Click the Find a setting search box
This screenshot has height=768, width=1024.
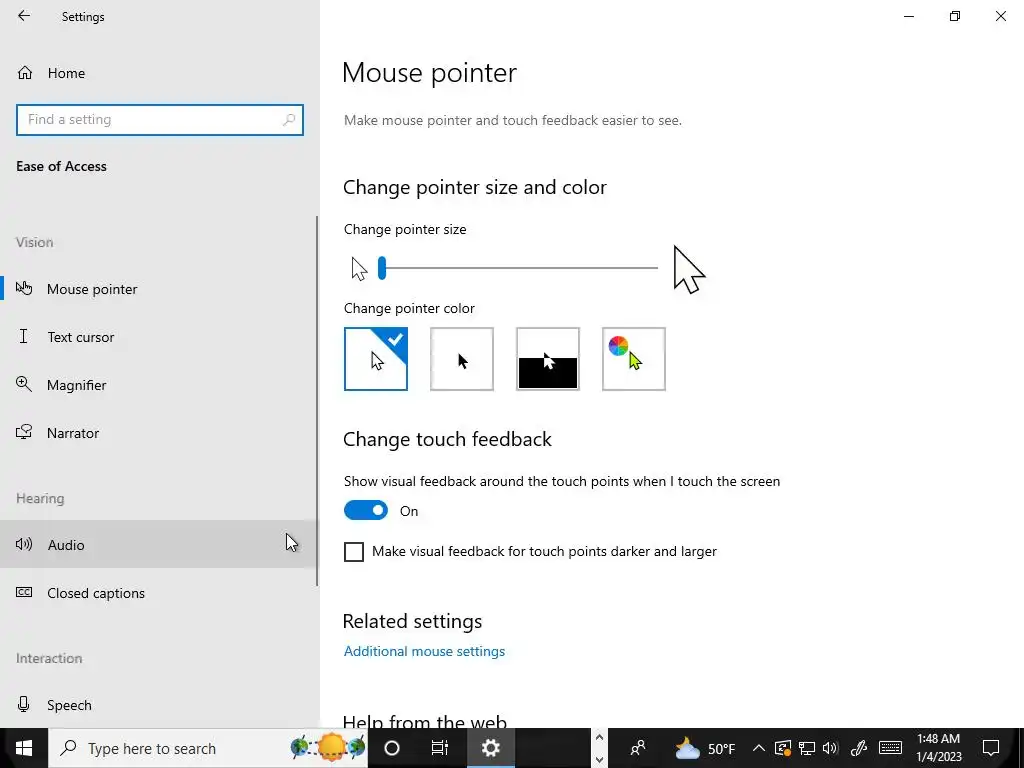[x=160, y=120]
